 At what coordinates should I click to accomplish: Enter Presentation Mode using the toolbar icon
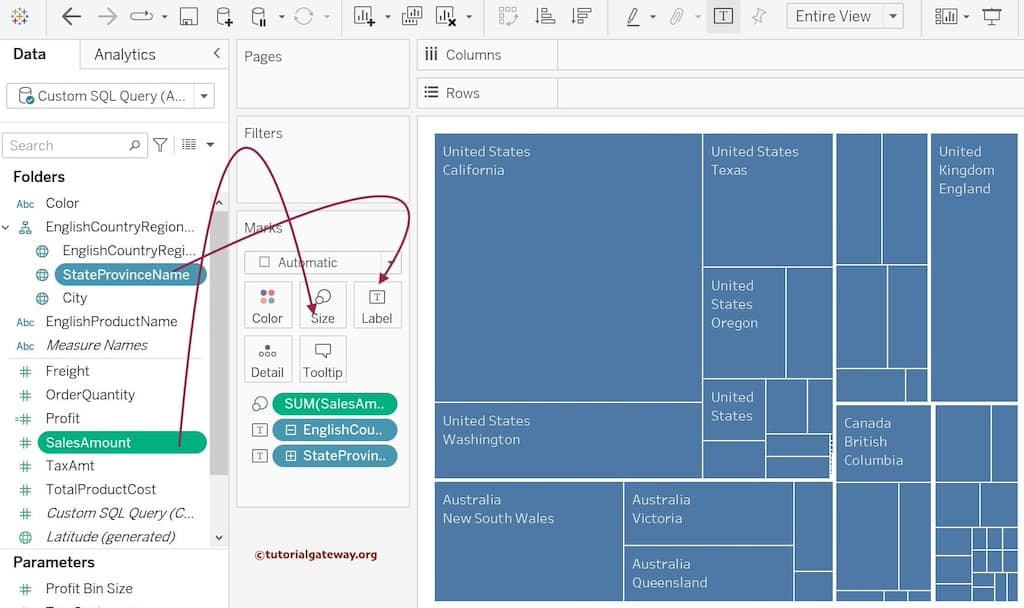(x=993, y=16)
